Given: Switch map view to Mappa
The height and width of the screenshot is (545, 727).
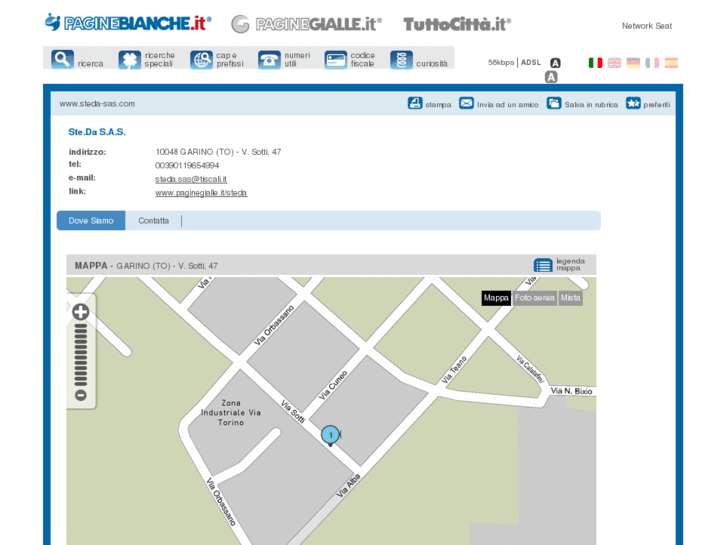Looking at the screenshot, I should [496, 298].
